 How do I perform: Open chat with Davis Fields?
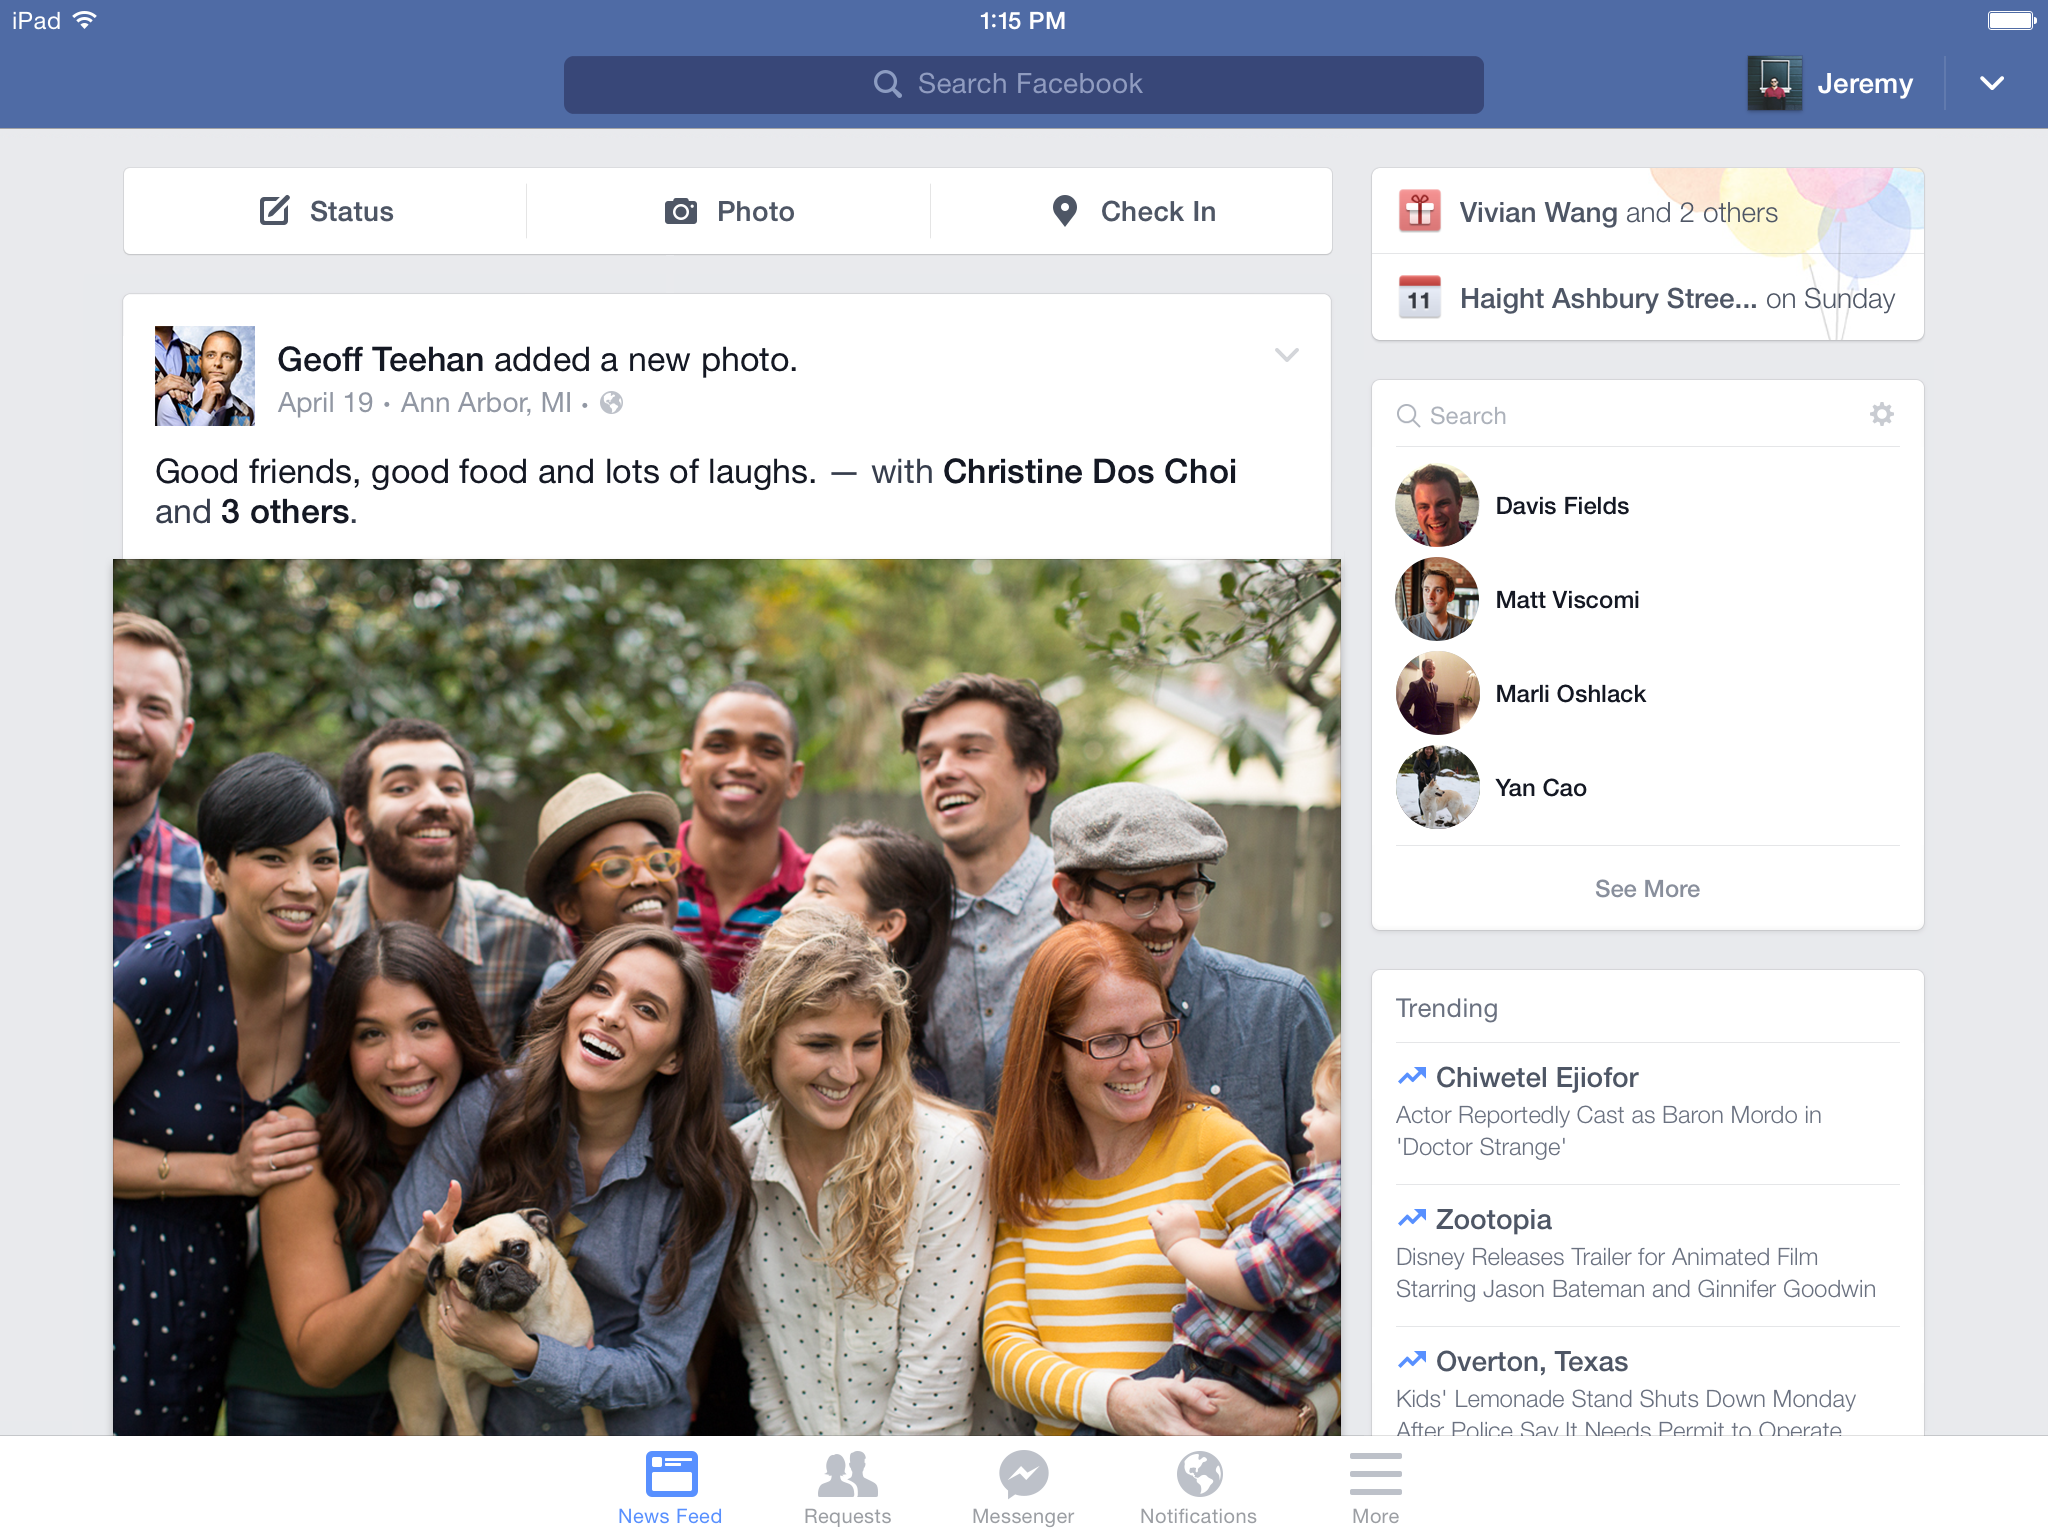point(1561,506)
